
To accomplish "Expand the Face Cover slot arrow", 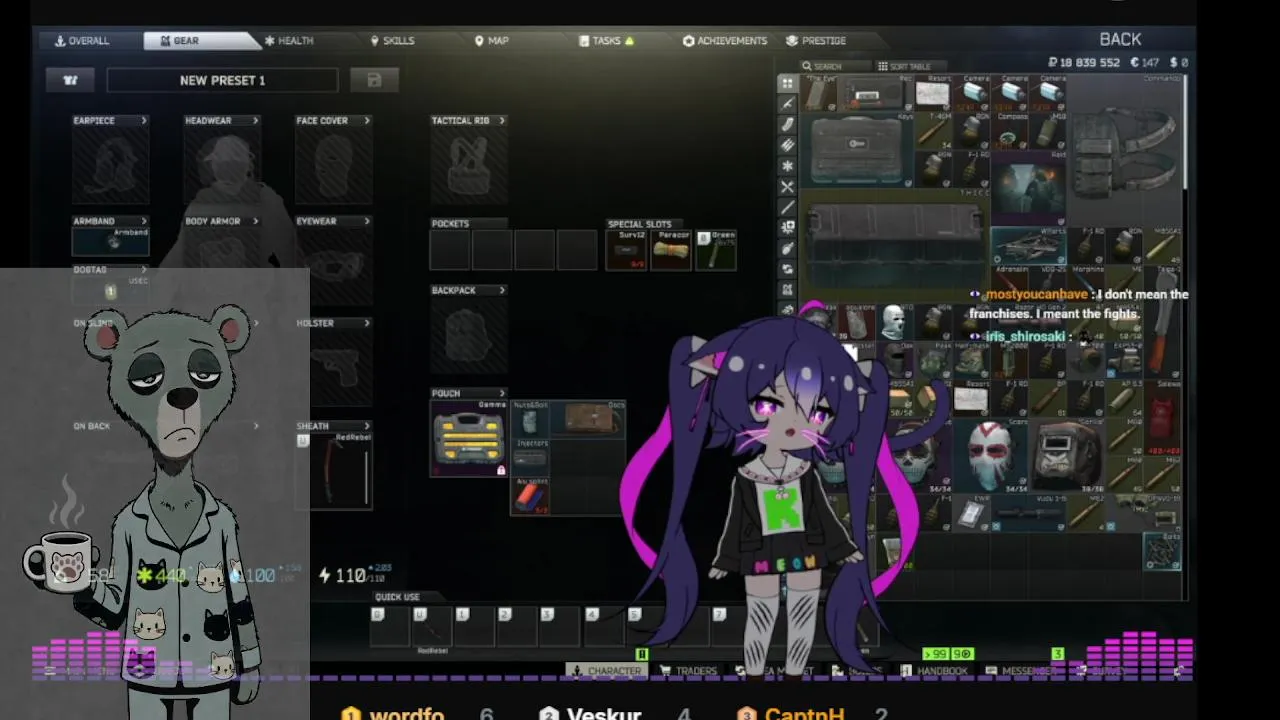I will click(367, 120).
